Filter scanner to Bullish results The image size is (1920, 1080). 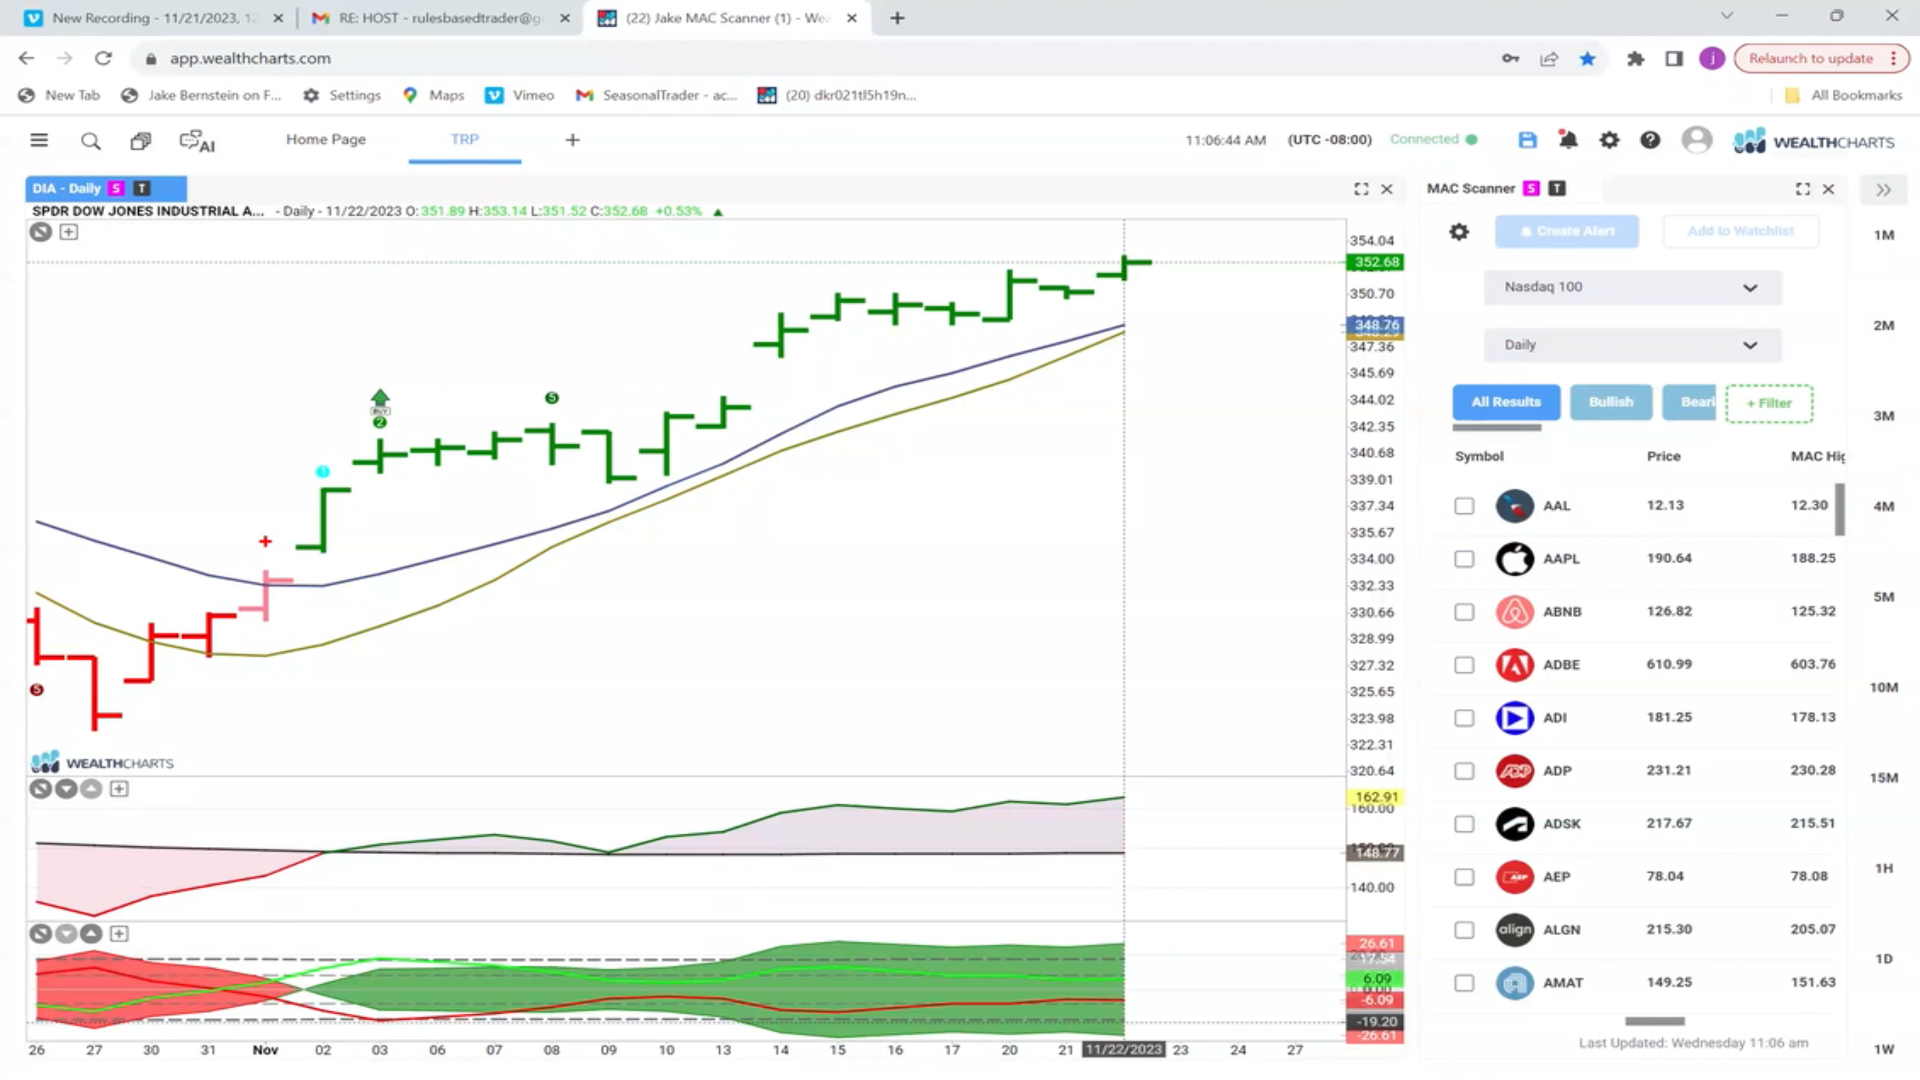pos(1611,402)
